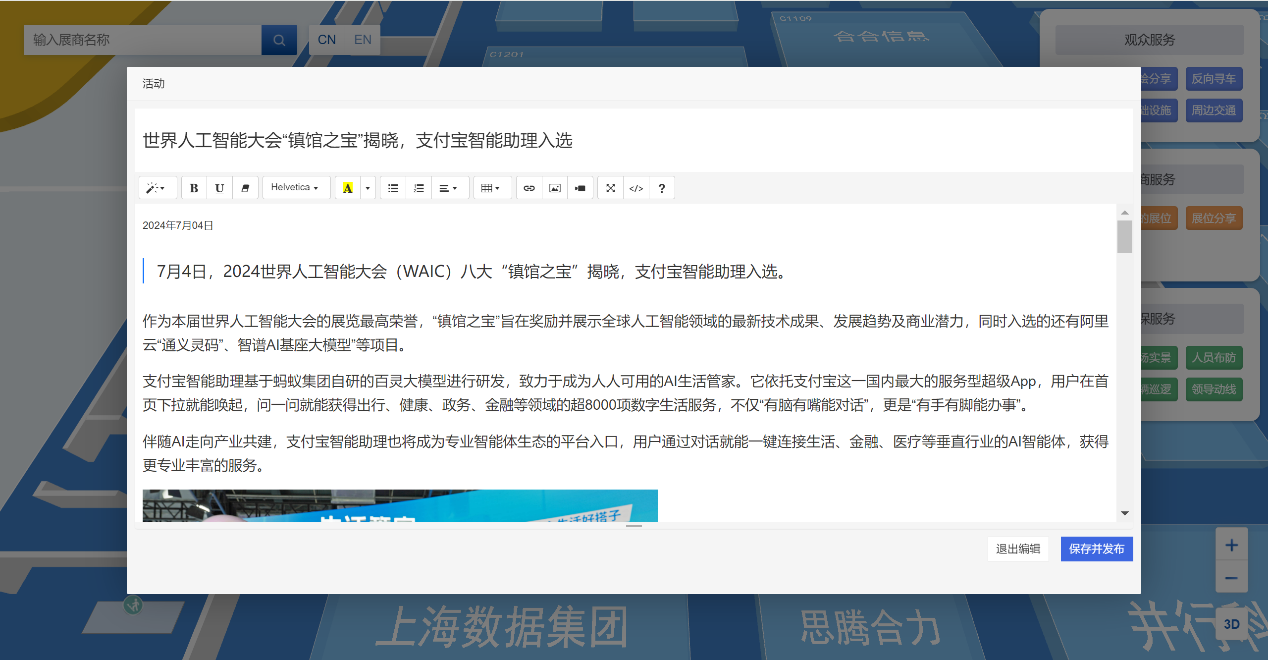Switch language to CN
1268x660 pixels.
(x=327, y=40)
